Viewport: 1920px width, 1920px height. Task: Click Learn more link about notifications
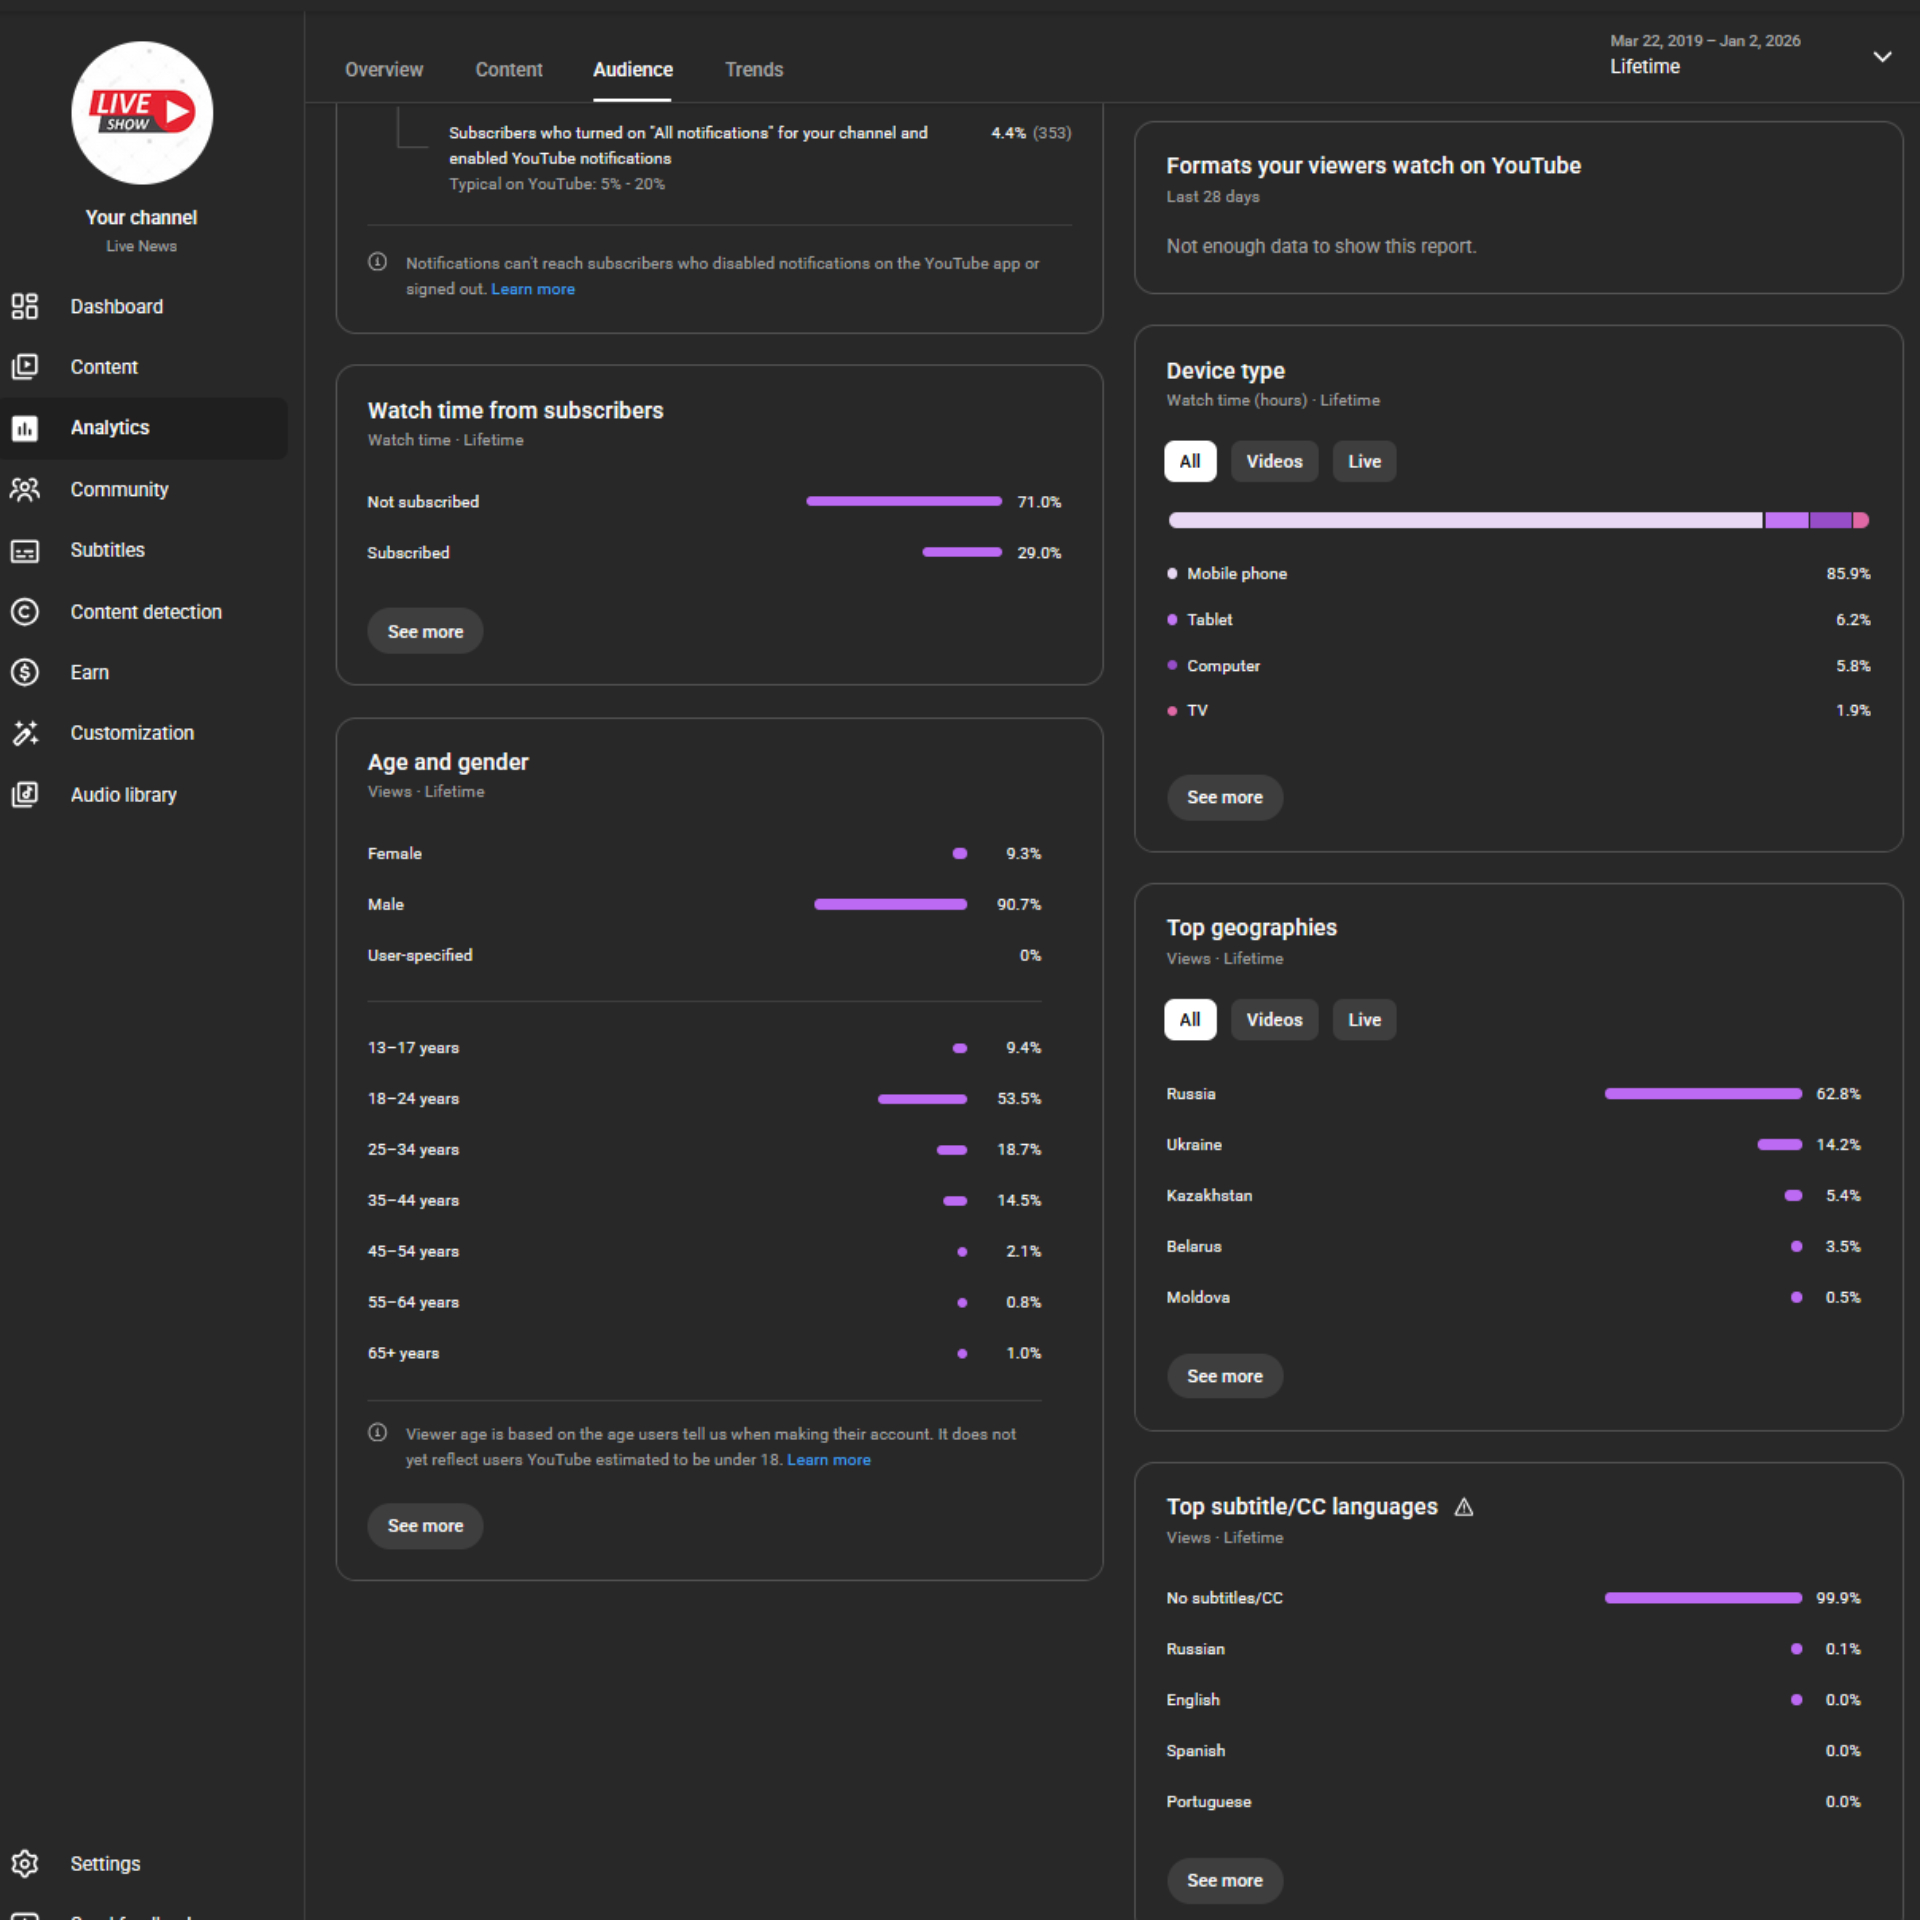533,289
